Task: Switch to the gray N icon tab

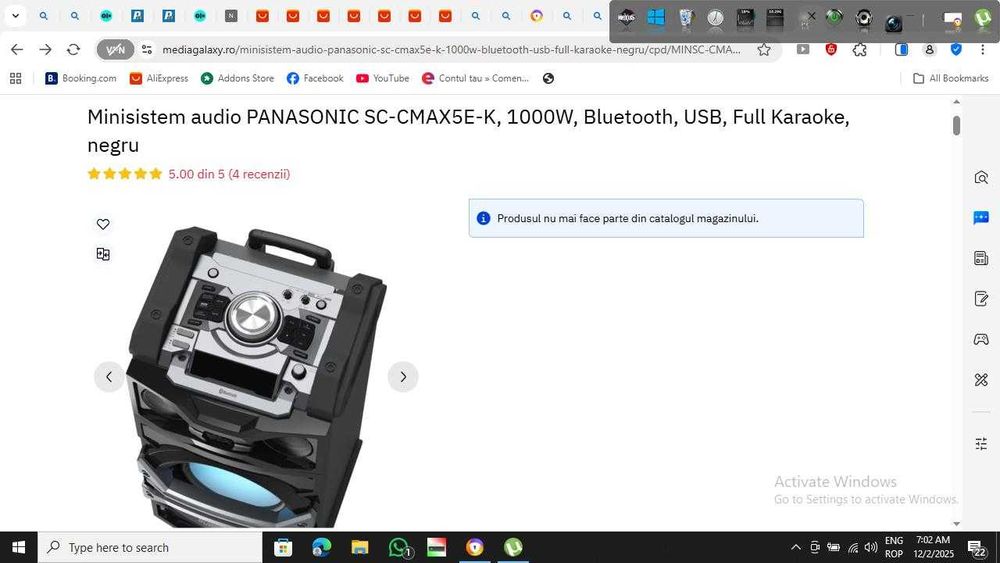Action: point(231,16)
